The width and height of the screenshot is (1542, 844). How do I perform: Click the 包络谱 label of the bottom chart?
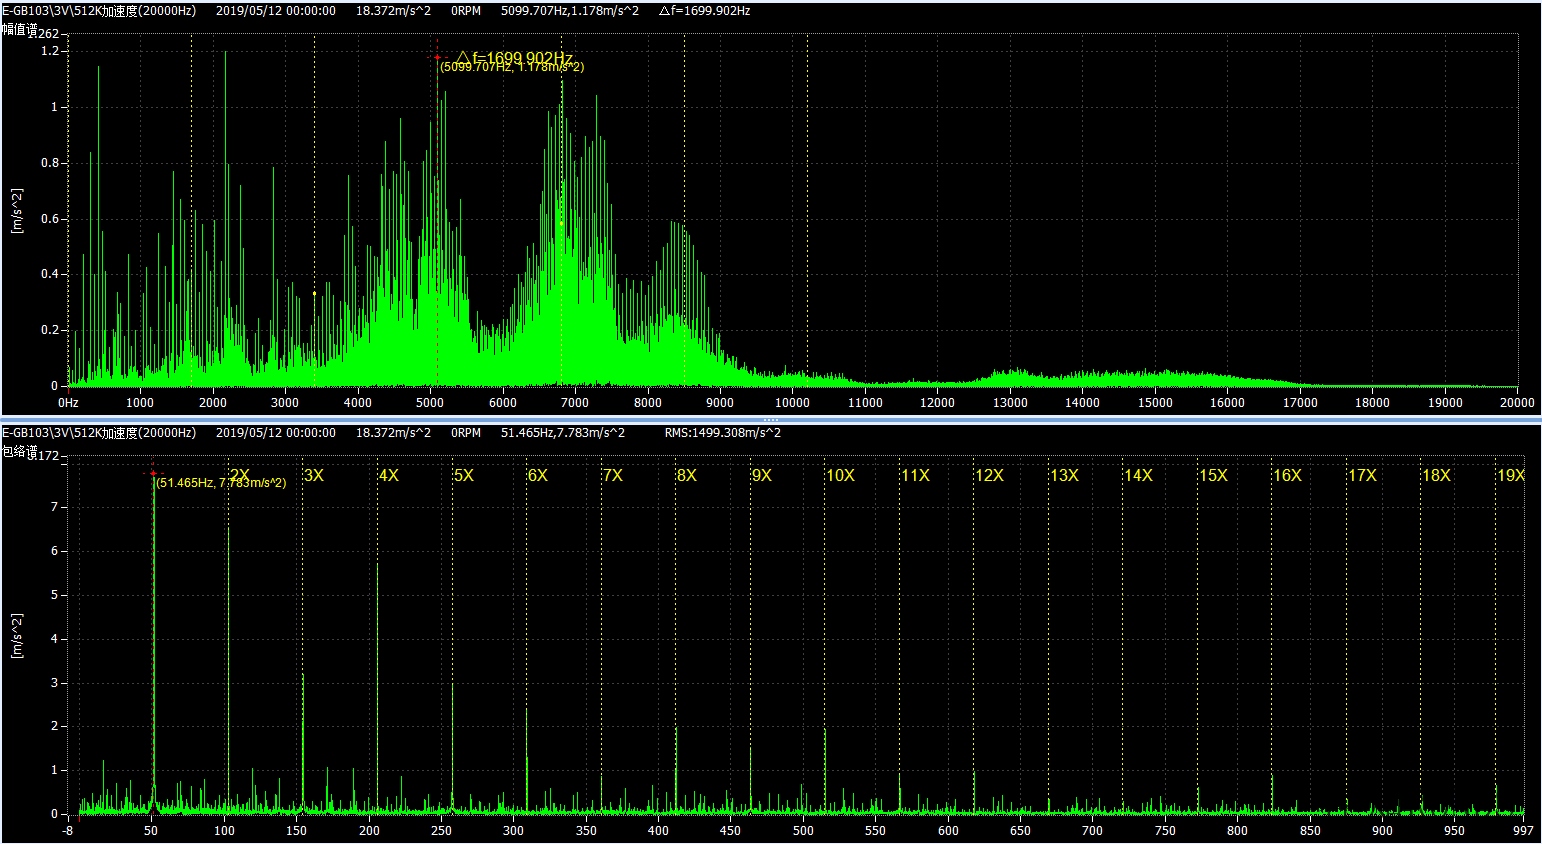(x=19, y=452)
